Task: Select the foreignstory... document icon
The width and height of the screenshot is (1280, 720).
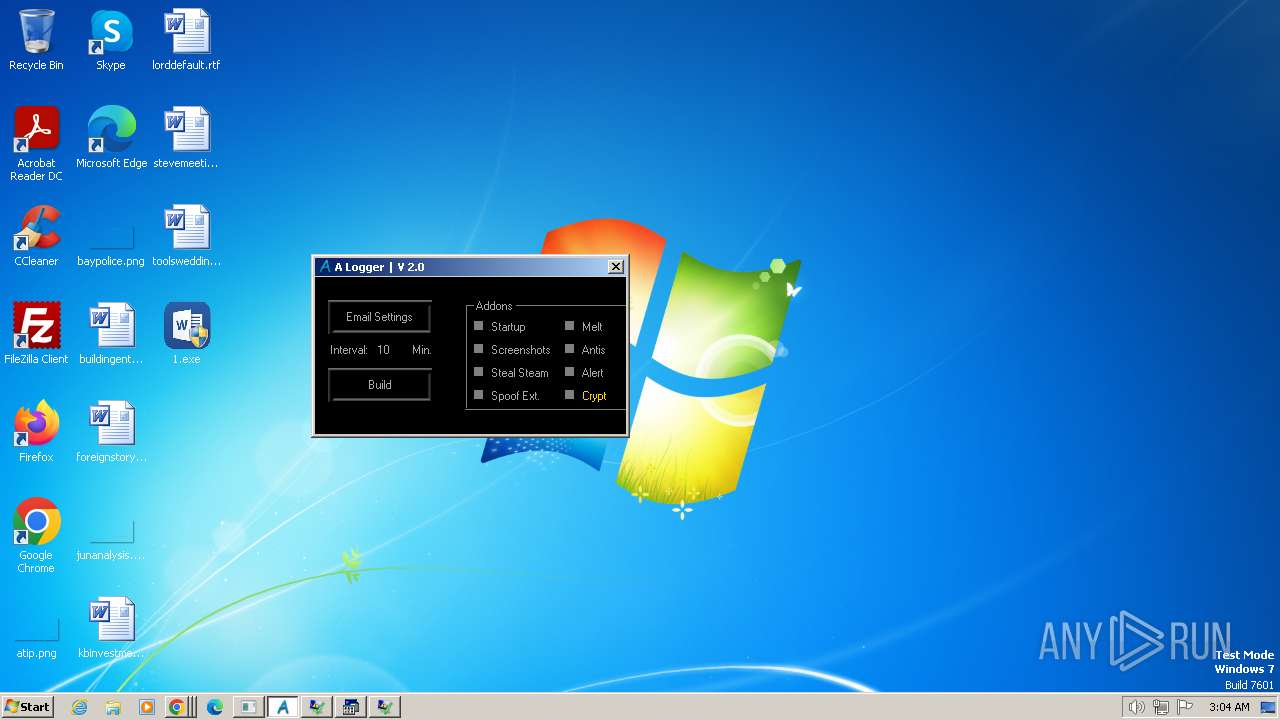Action: pos(111,431)
